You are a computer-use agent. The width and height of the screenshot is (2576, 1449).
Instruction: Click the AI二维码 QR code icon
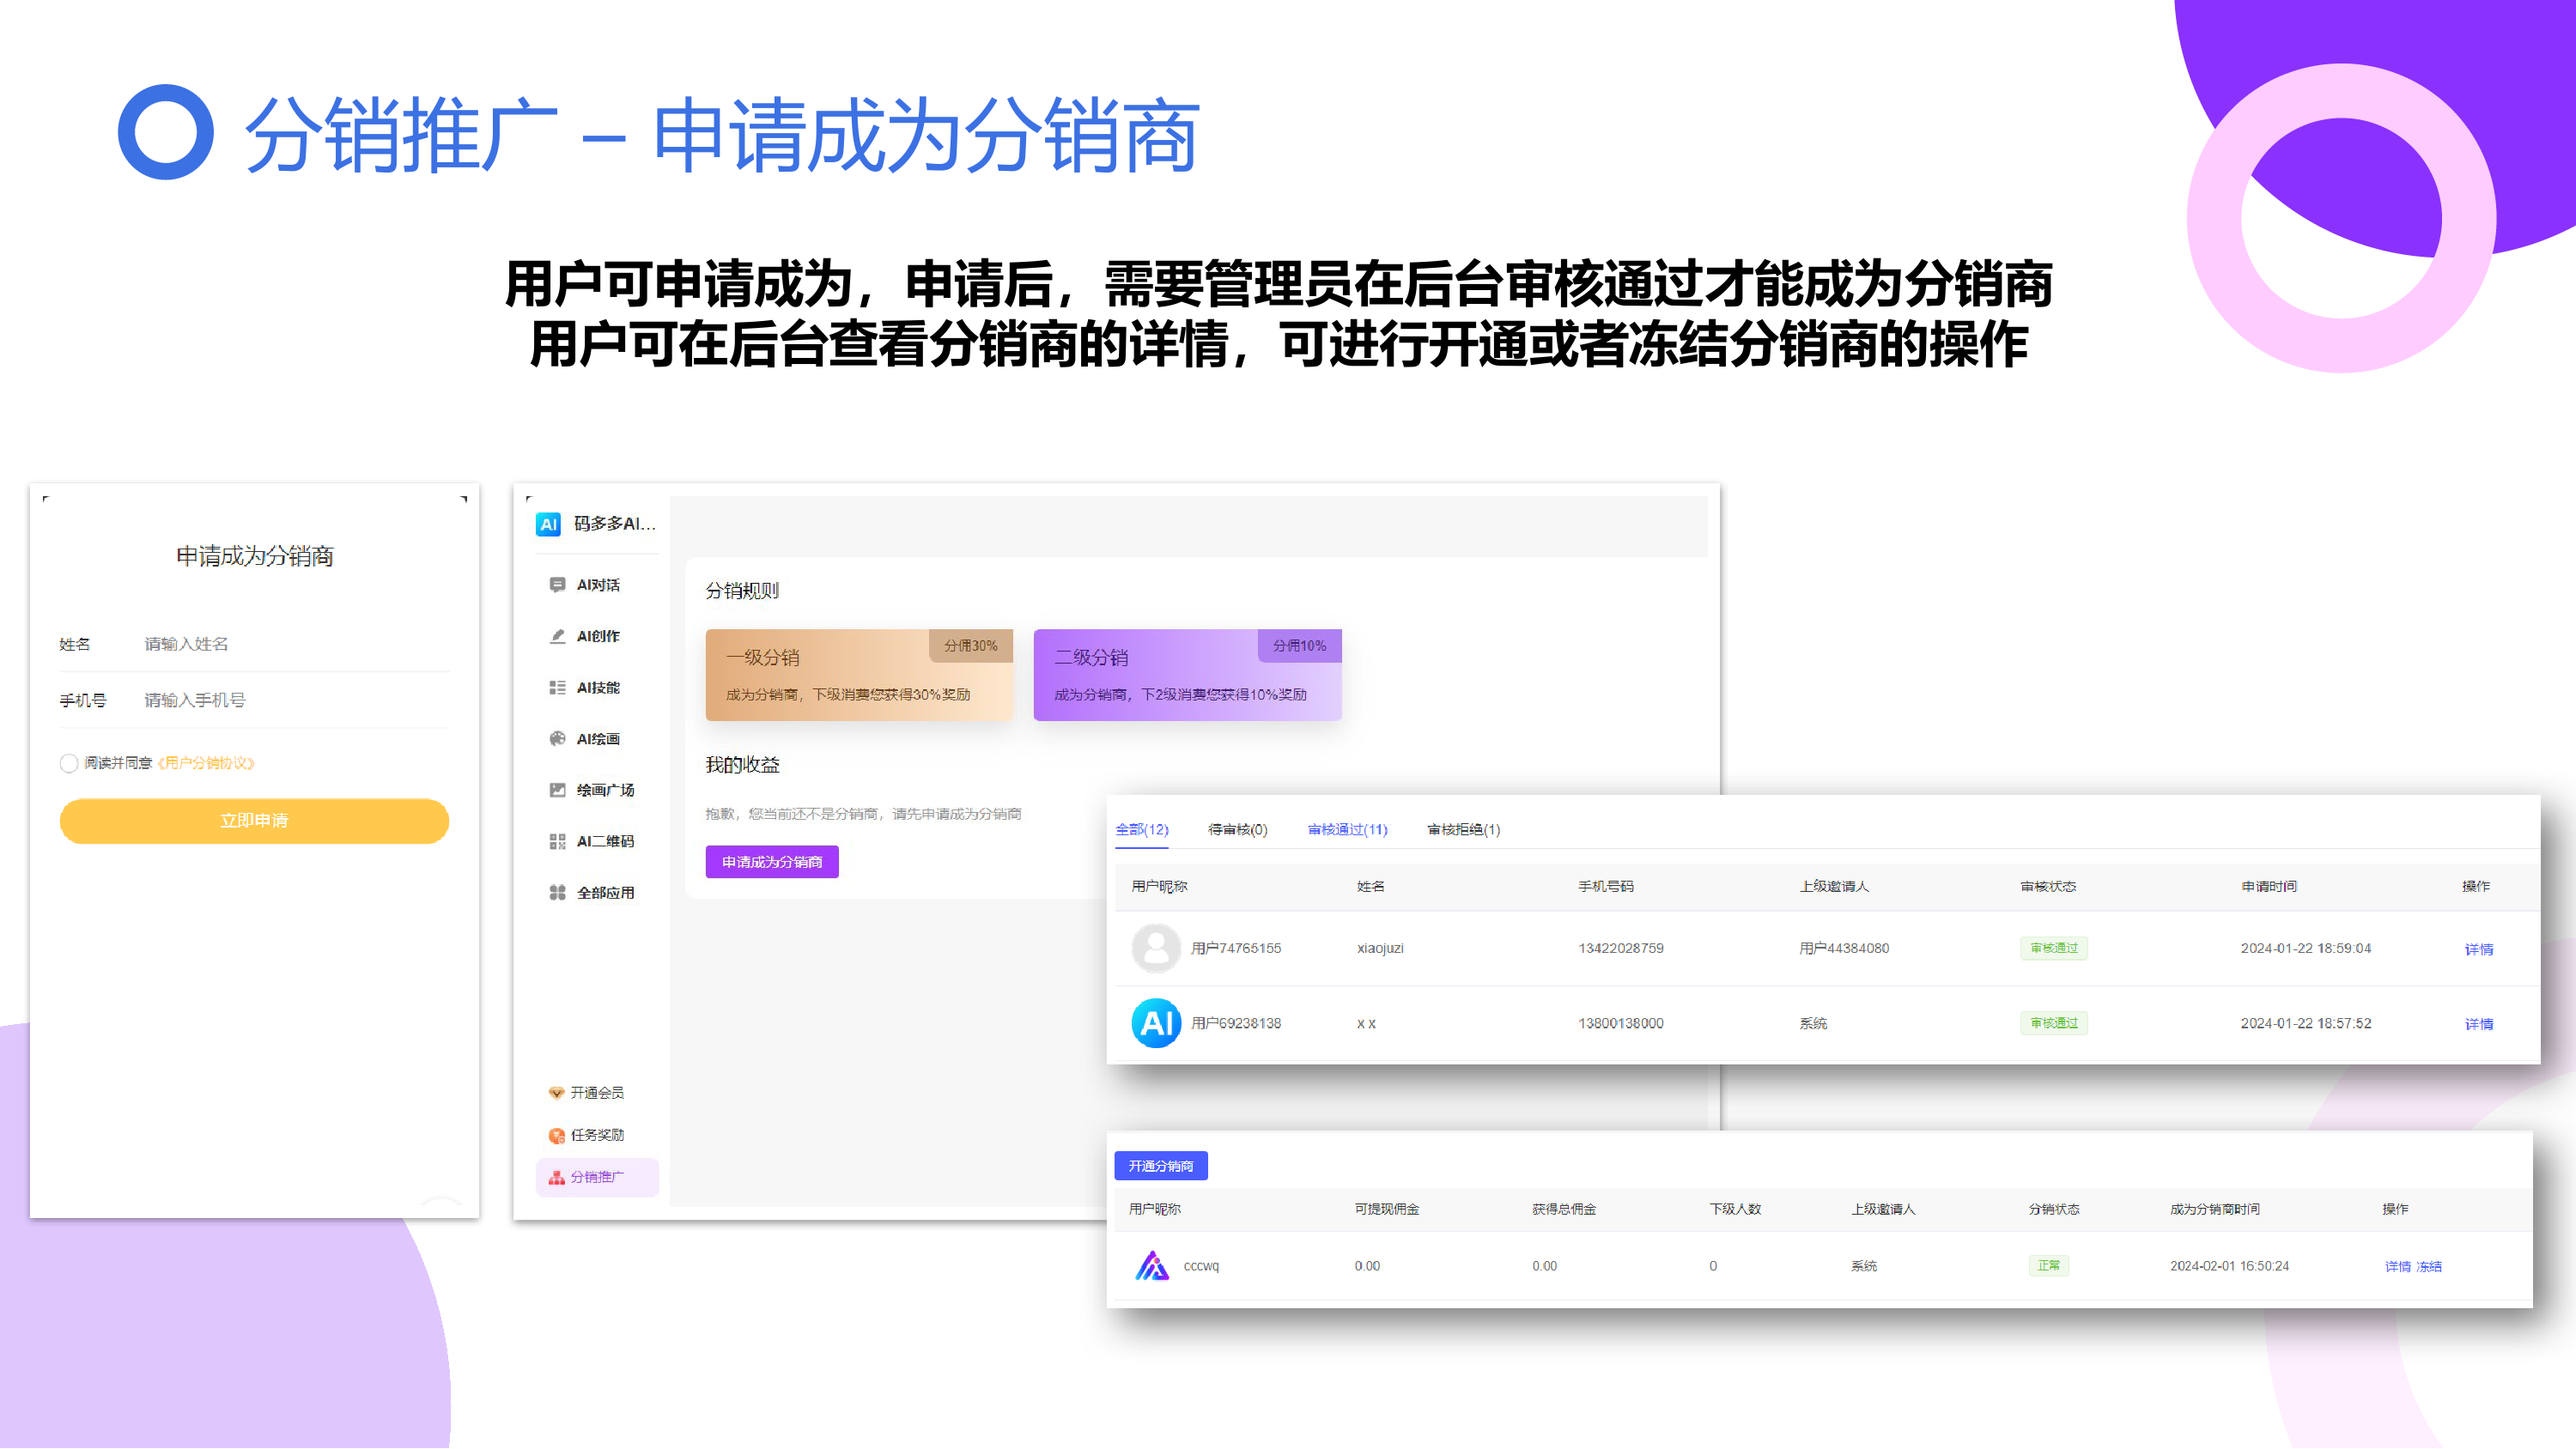pyautogui.click(x=557, y=842)
